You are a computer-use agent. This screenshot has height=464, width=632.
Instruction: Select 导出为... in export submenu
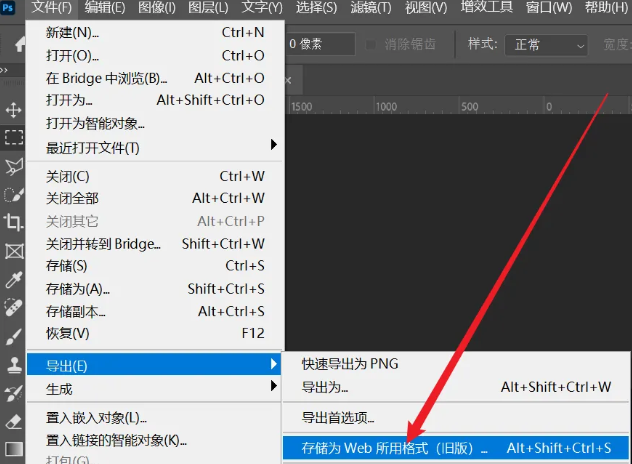(456, 387)
